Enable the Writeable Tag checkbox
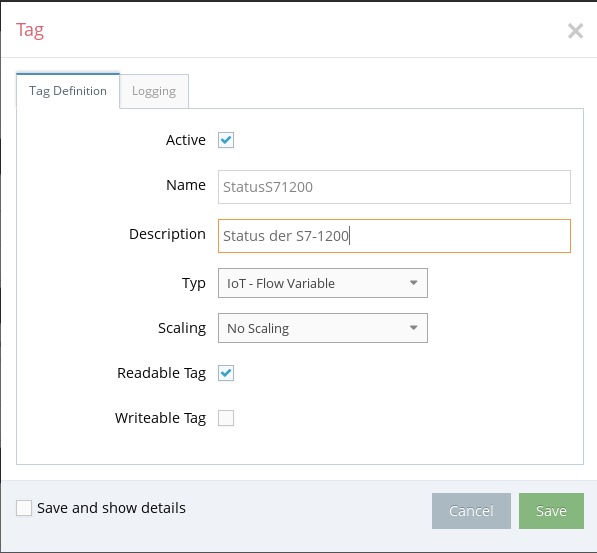This screenshot has height=553, width=597. tap(226, 418)
